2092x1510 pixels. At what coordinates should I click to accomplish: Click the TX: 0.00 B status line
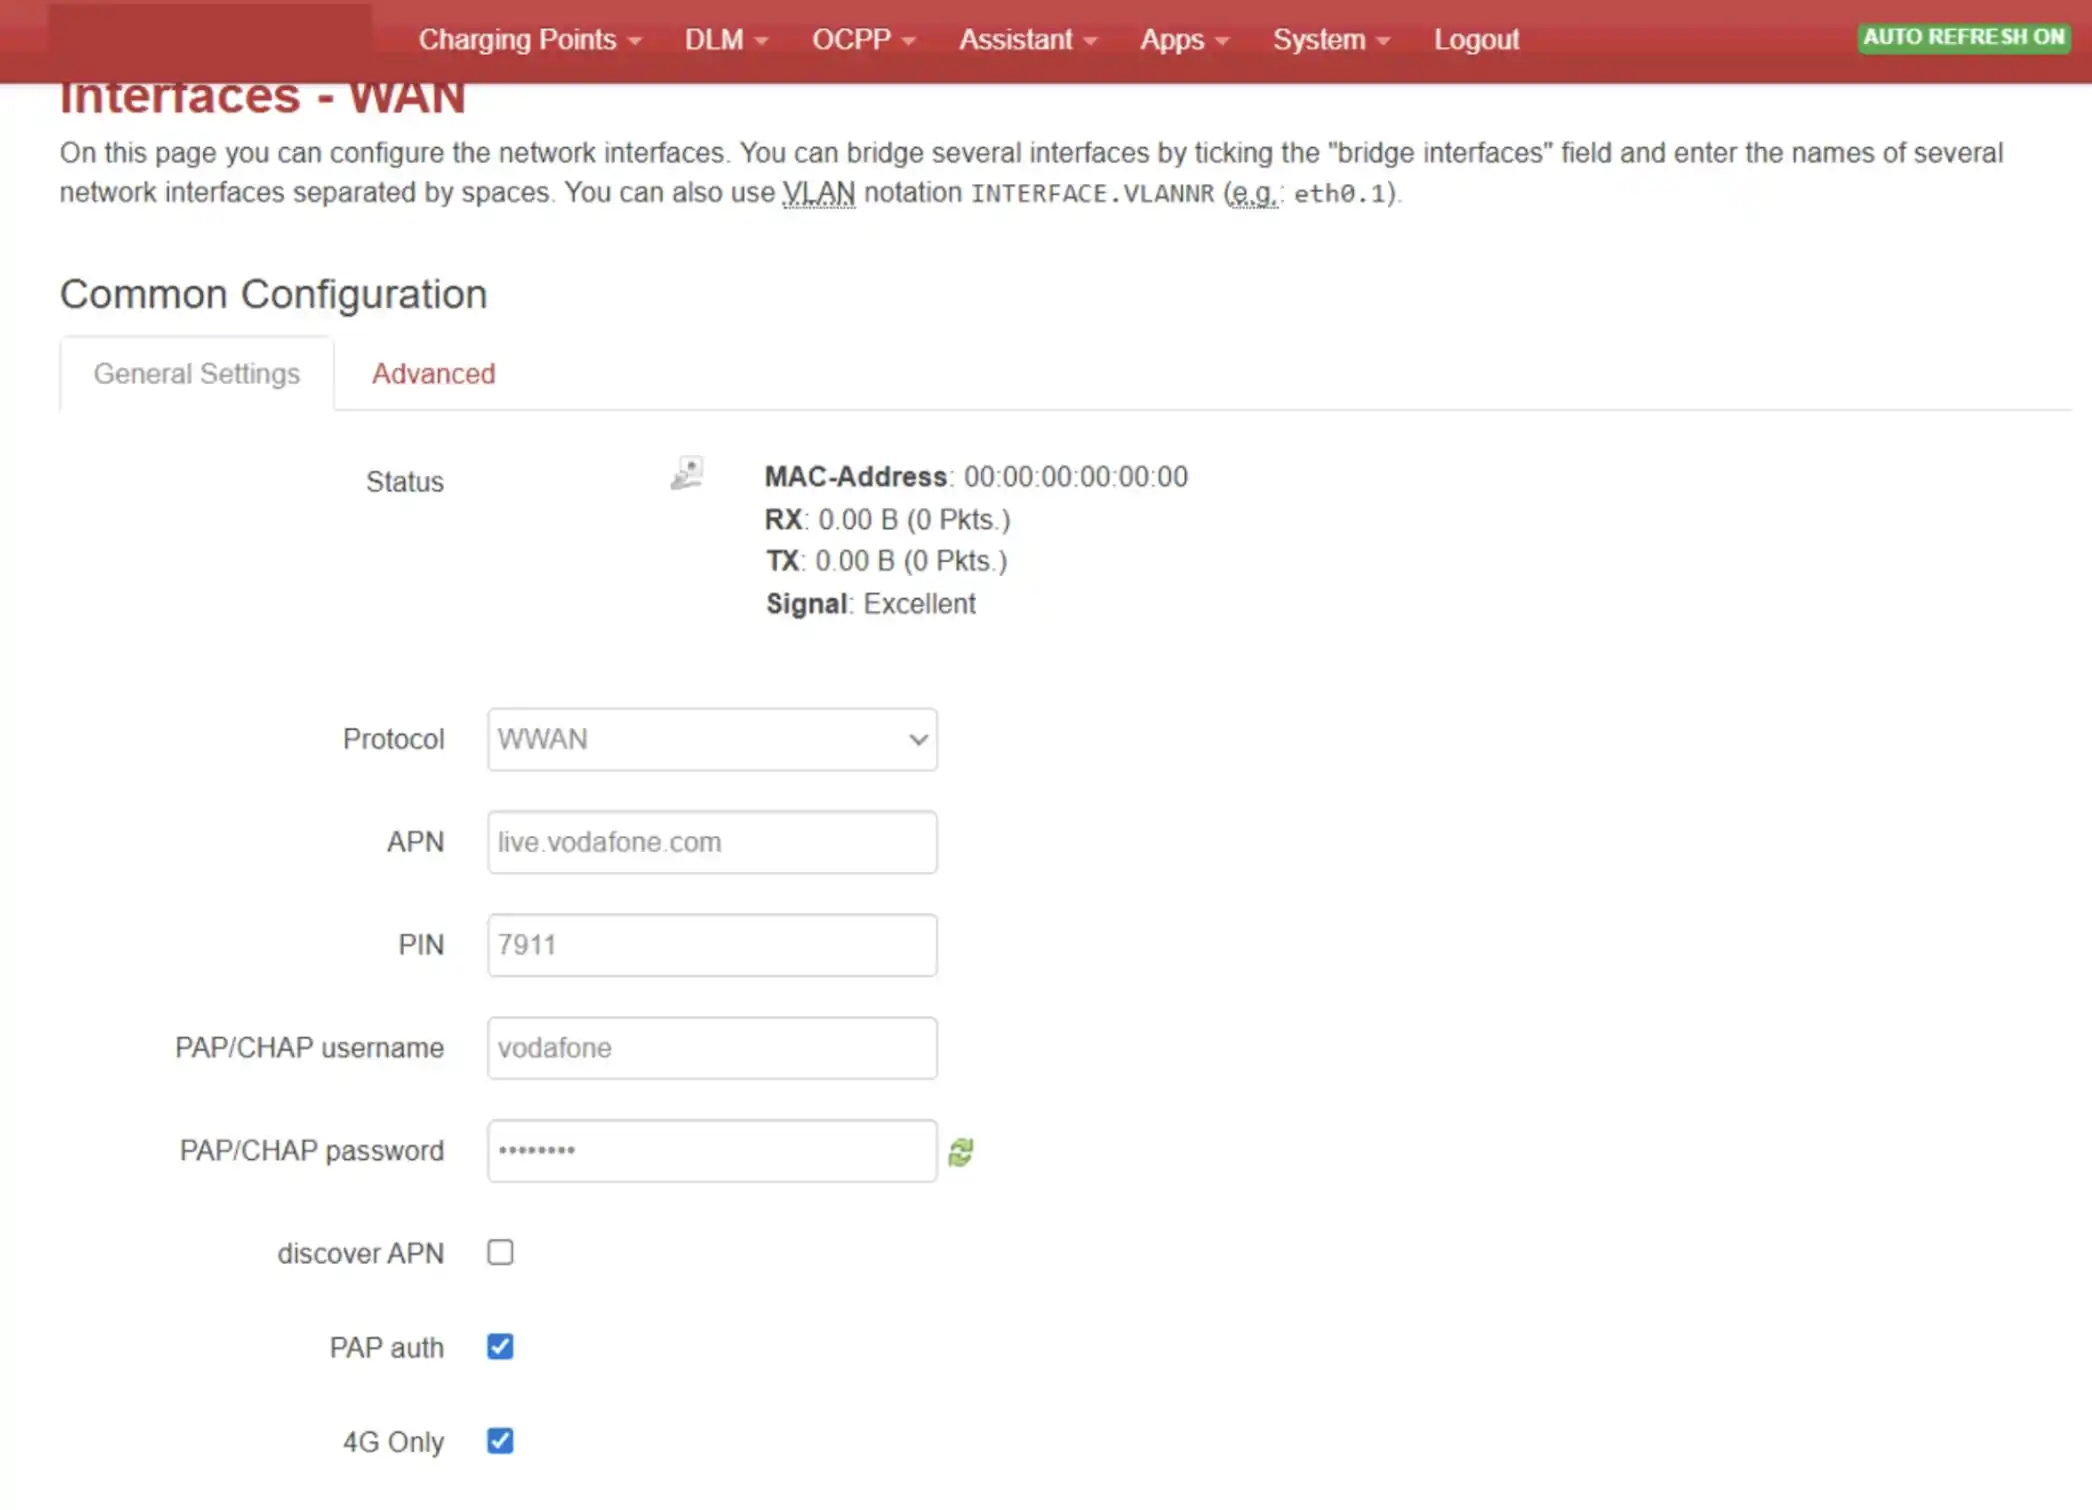coord(887,561)
